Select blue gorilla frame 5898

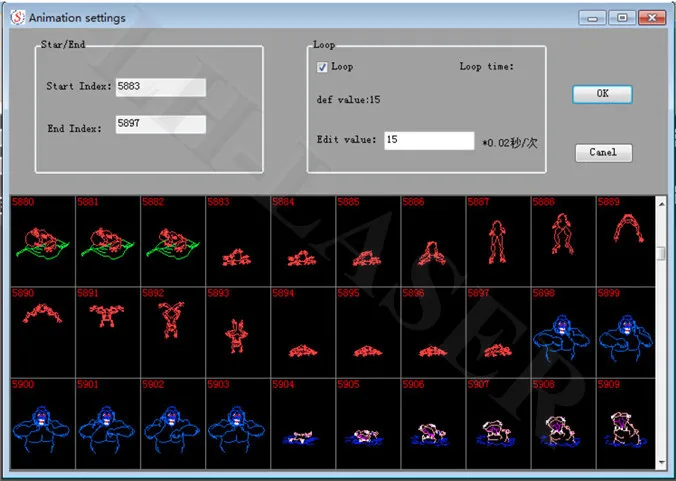564,332
